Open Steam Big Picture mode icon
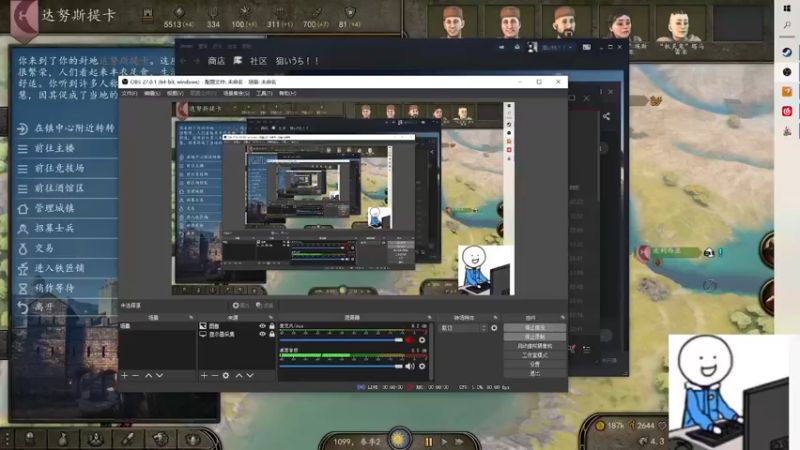800x450 pixels. coord(587,47)
